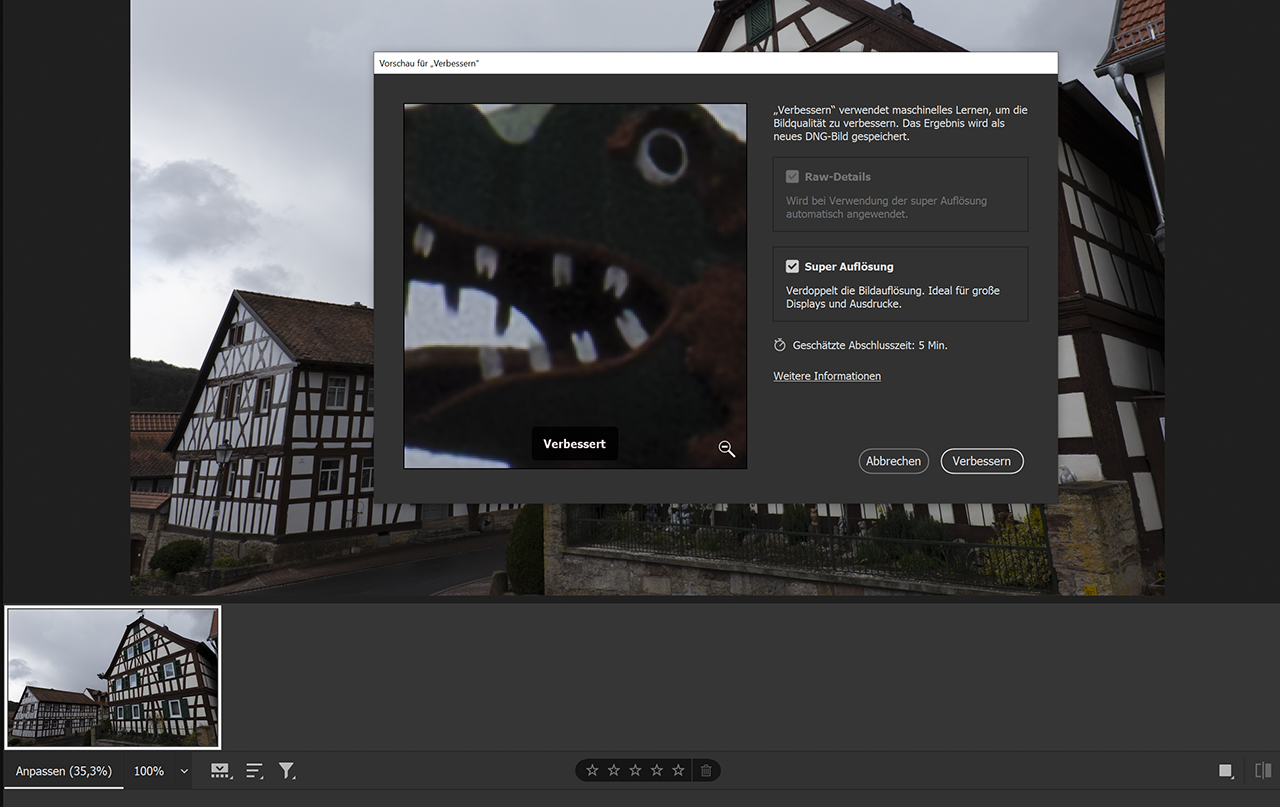Give the photo a five-star rating
This screenshot has width=1280, height=807.
pos(678,770)
